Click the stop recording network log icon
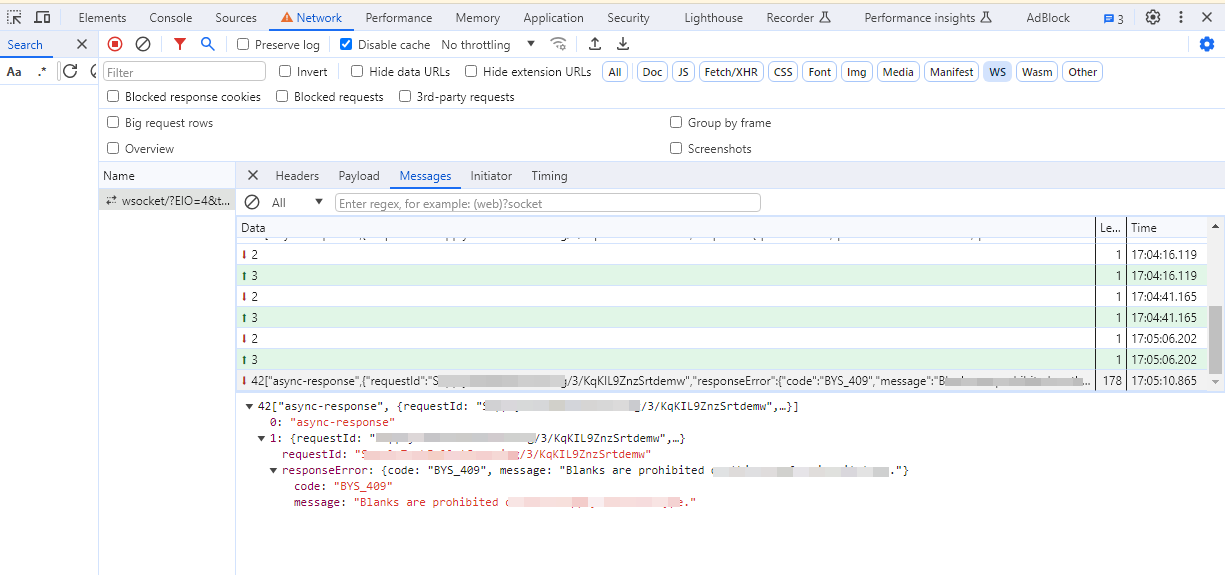This screenshot has height=575, width=1225. click(115, 44)
